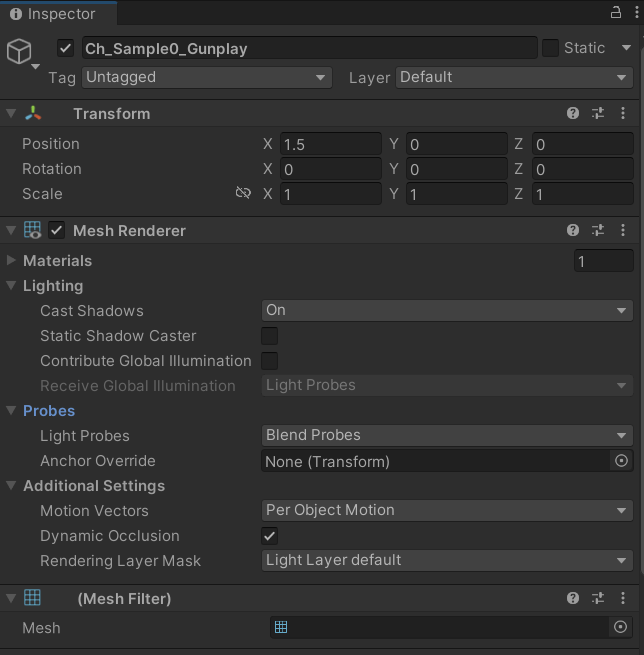Enable the Static checkbox
The image size is (644, 655).
click(x=550, y=48)
